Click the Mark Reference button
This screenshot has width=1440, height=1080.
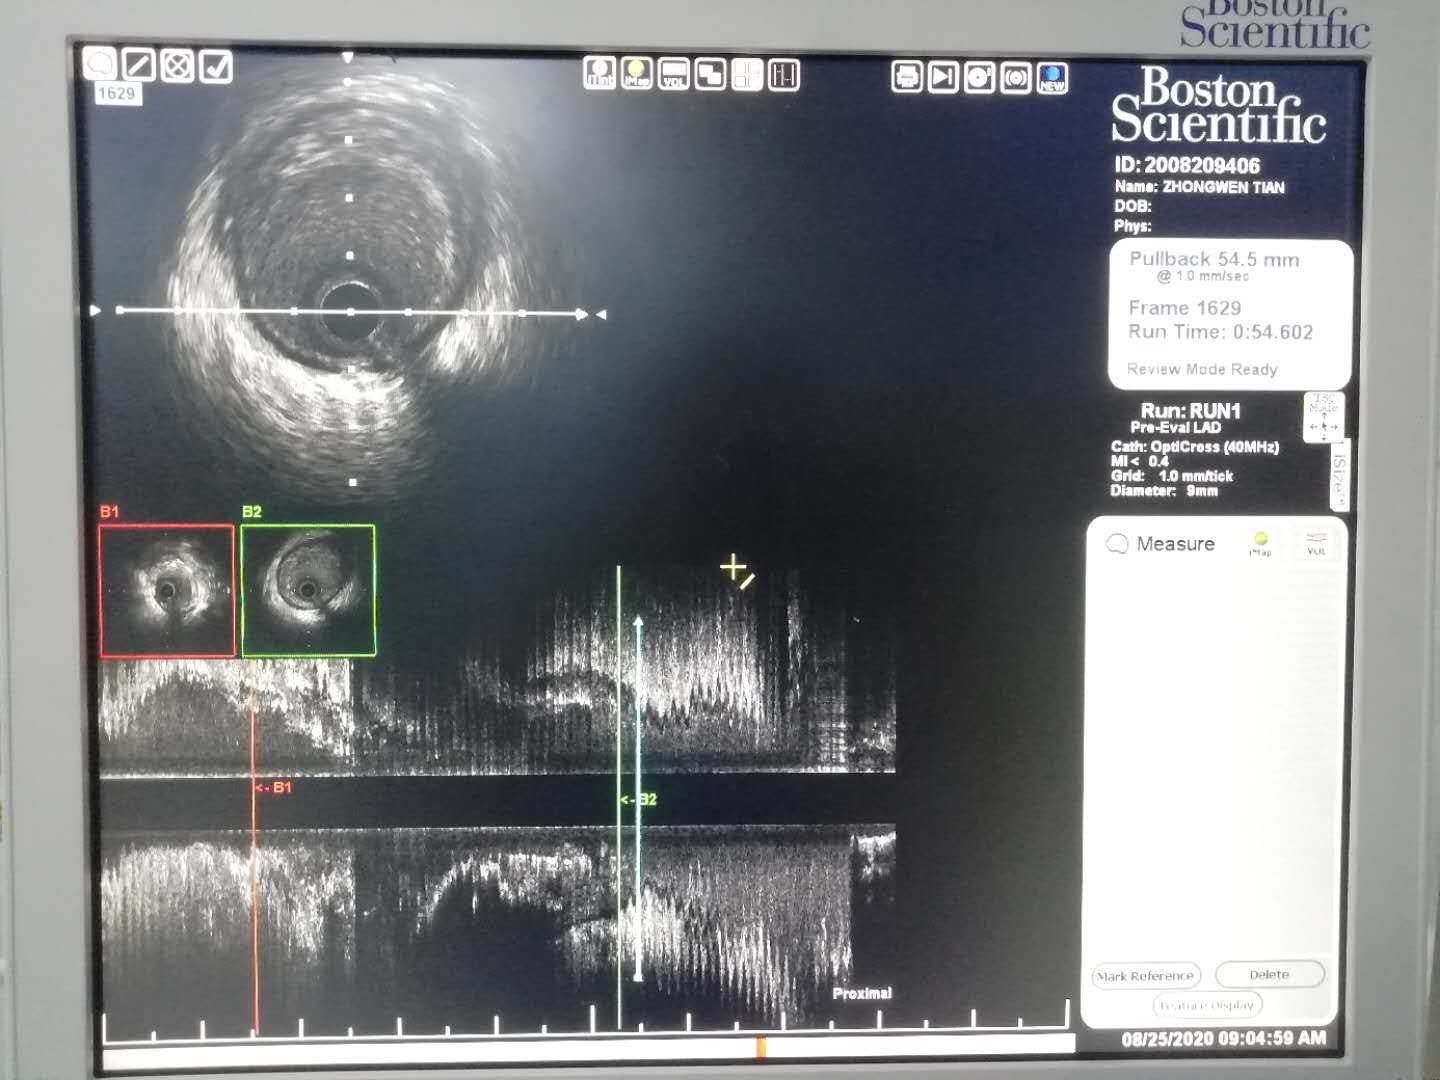click(1145, 975)
